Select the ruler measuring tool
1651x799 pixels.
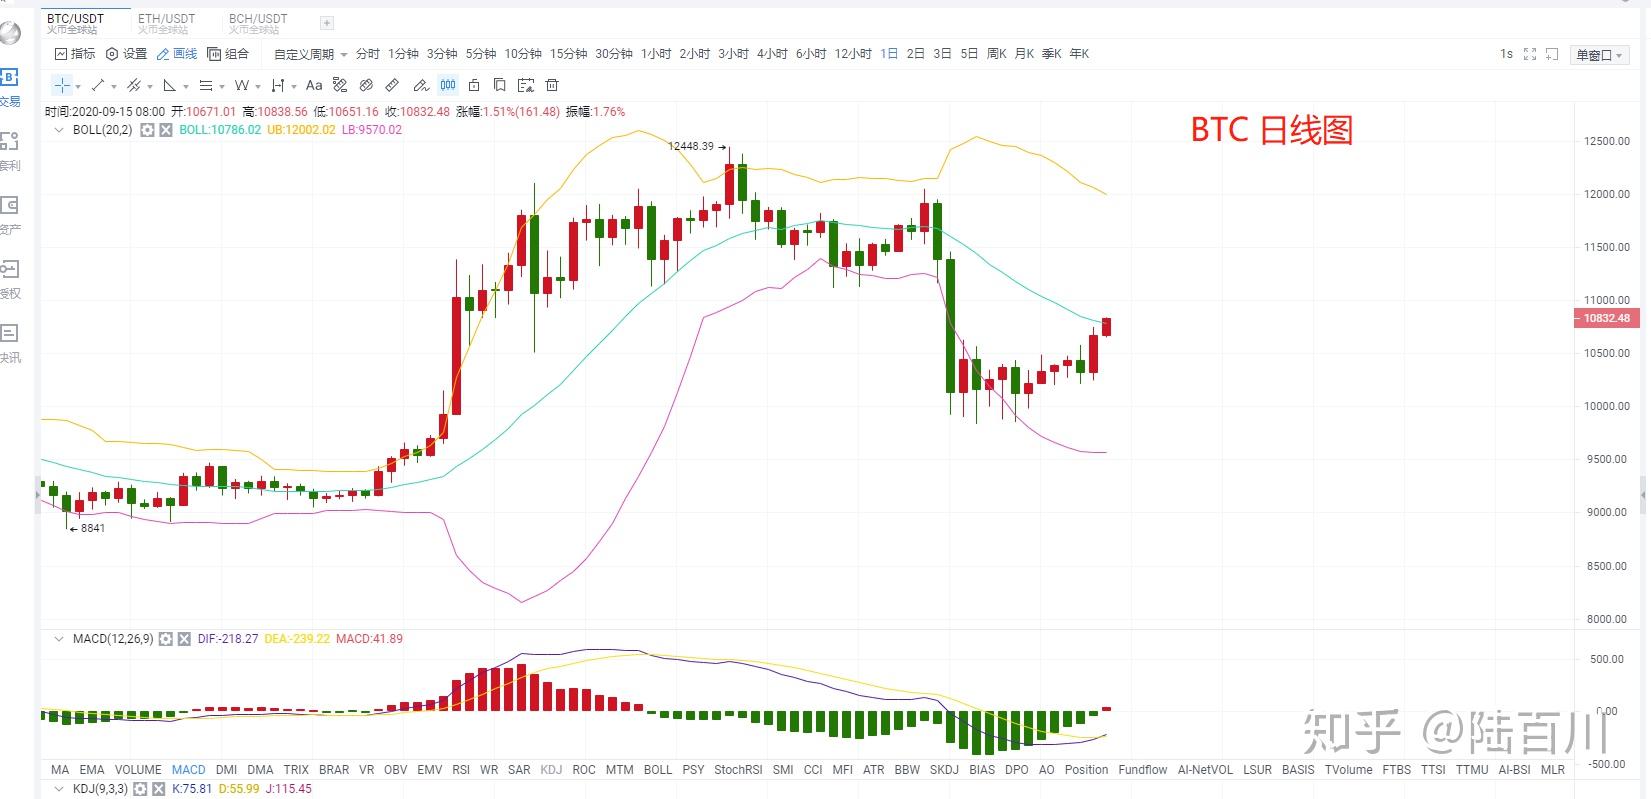point(392,85)
